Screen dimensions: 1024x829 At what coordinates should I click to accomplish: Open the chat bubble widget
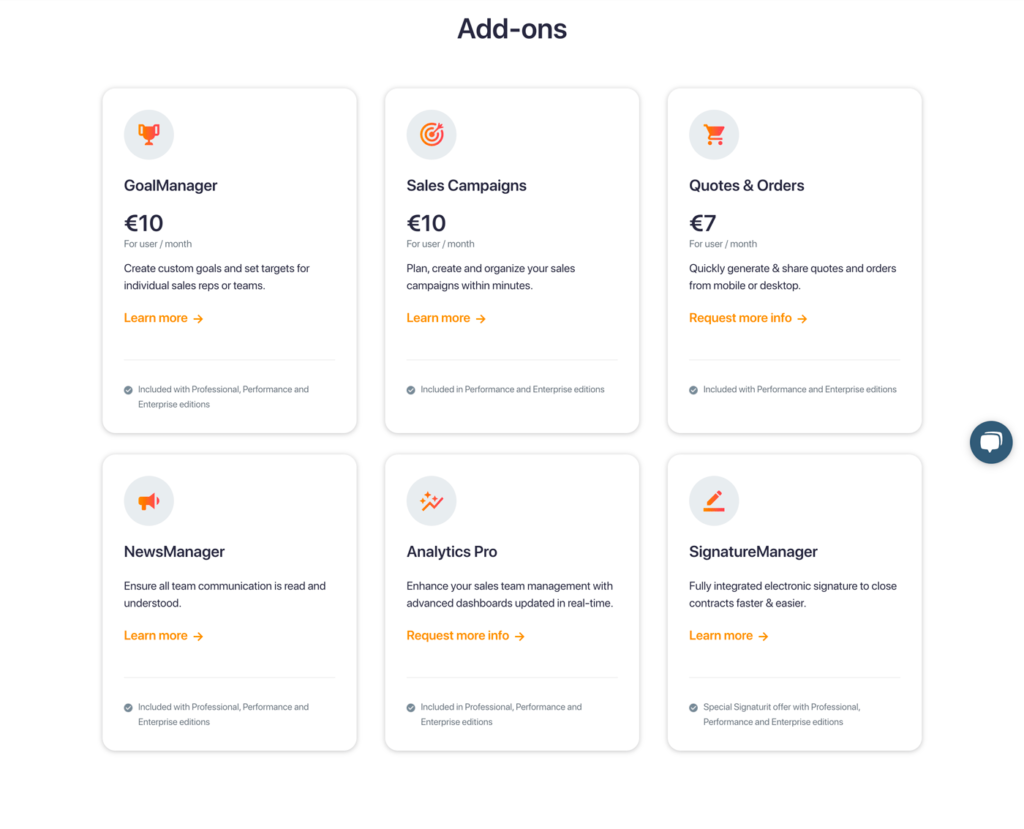[991, 442]
